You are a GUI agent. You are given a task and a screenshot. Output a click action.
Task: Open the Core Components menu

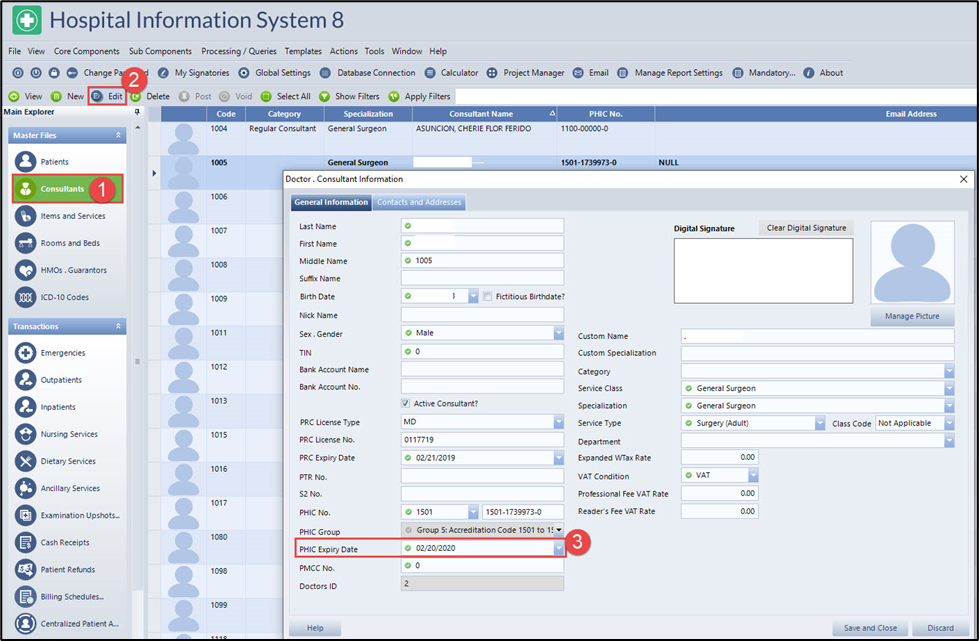[x=86, y=51]
